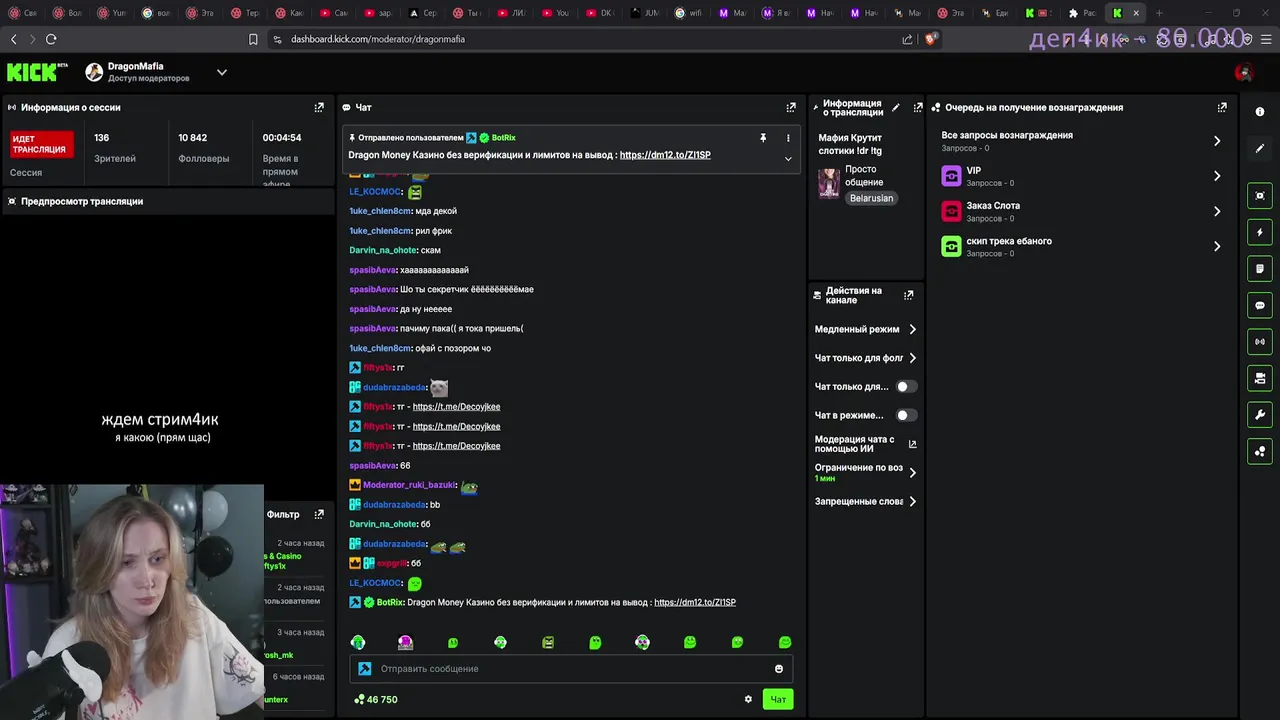Screen dimensions: 1280x720
Task: Open the user avatar at top right
Action: tap(1244, 72)
